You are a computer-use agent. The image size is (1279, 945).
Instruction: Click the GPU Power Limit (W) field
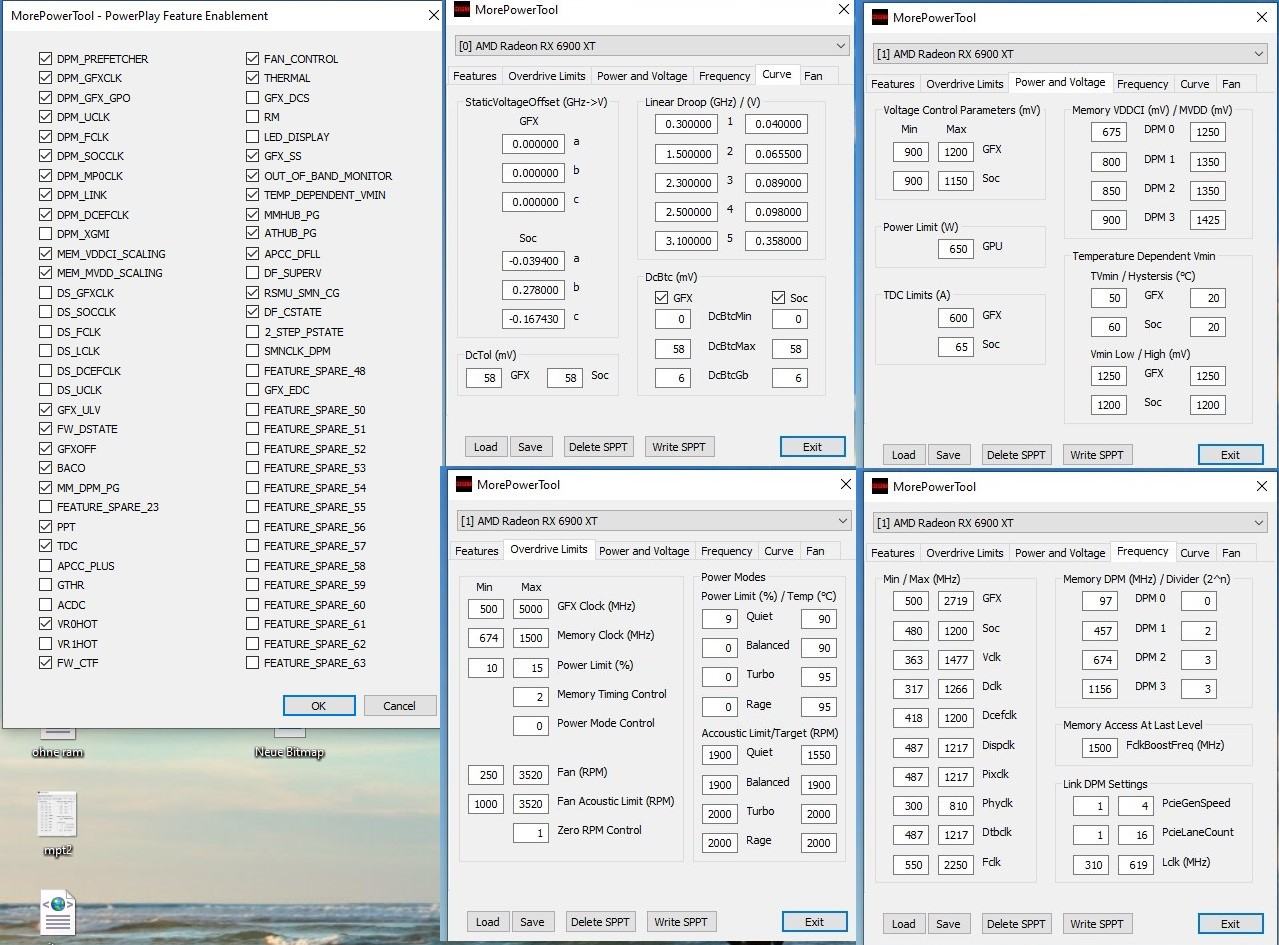click(x=957, y=248)
